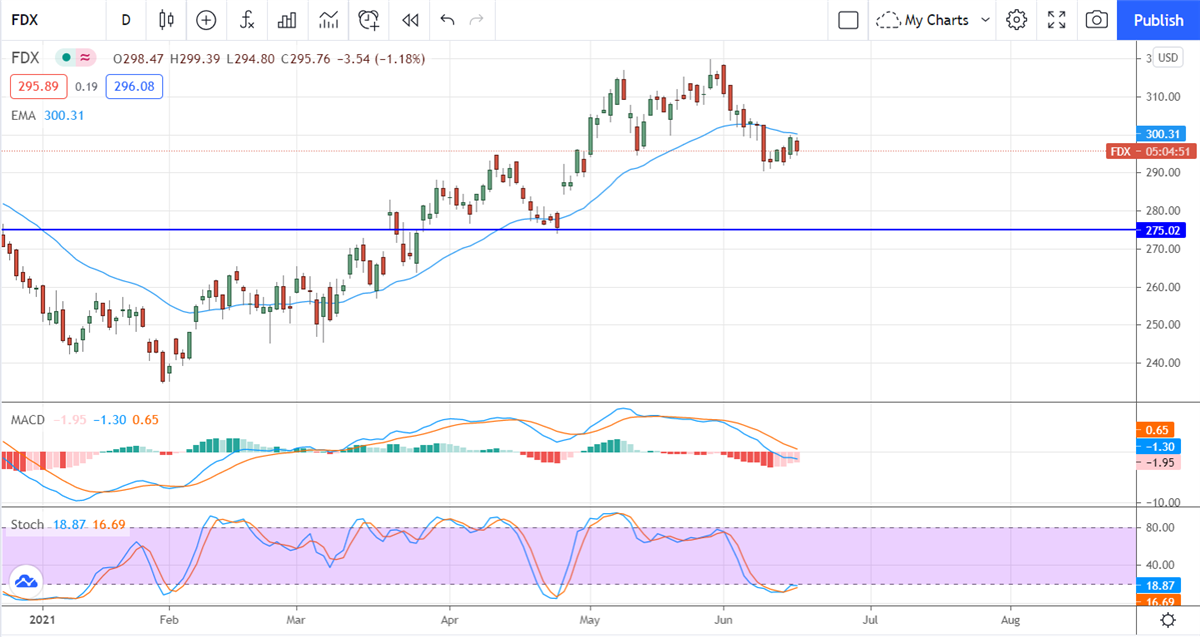Open the layout selector square icon
Viewport: 1200px width, 637px height.
[x=848, y=20]
